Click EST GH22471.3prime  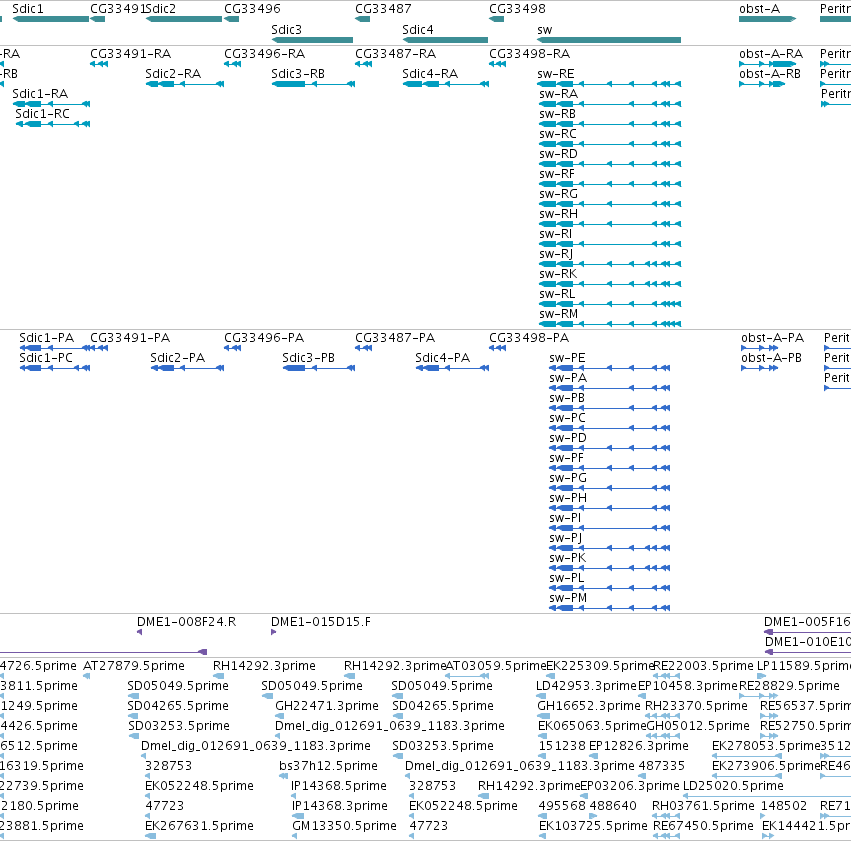pyautogui.click(x=278, y=716)
